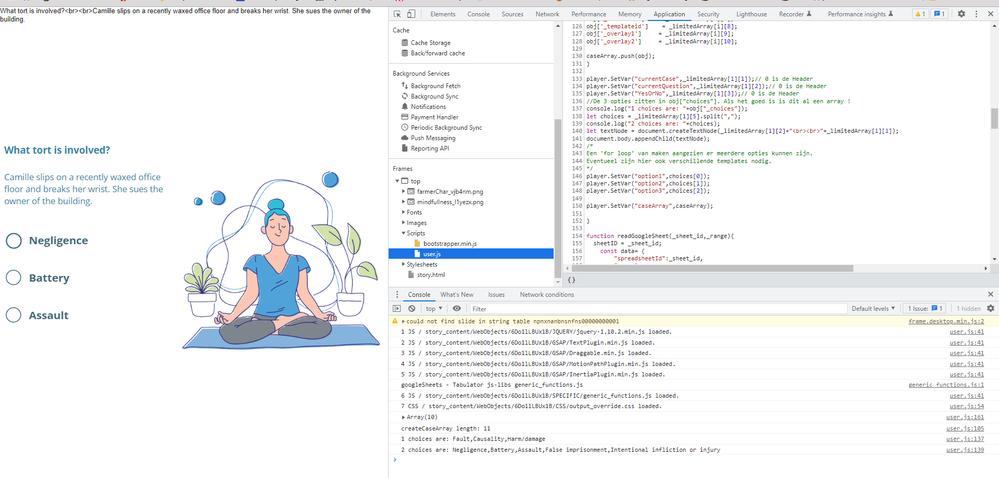Expand the Stylesheets tree folder

[x=401, y=264]
